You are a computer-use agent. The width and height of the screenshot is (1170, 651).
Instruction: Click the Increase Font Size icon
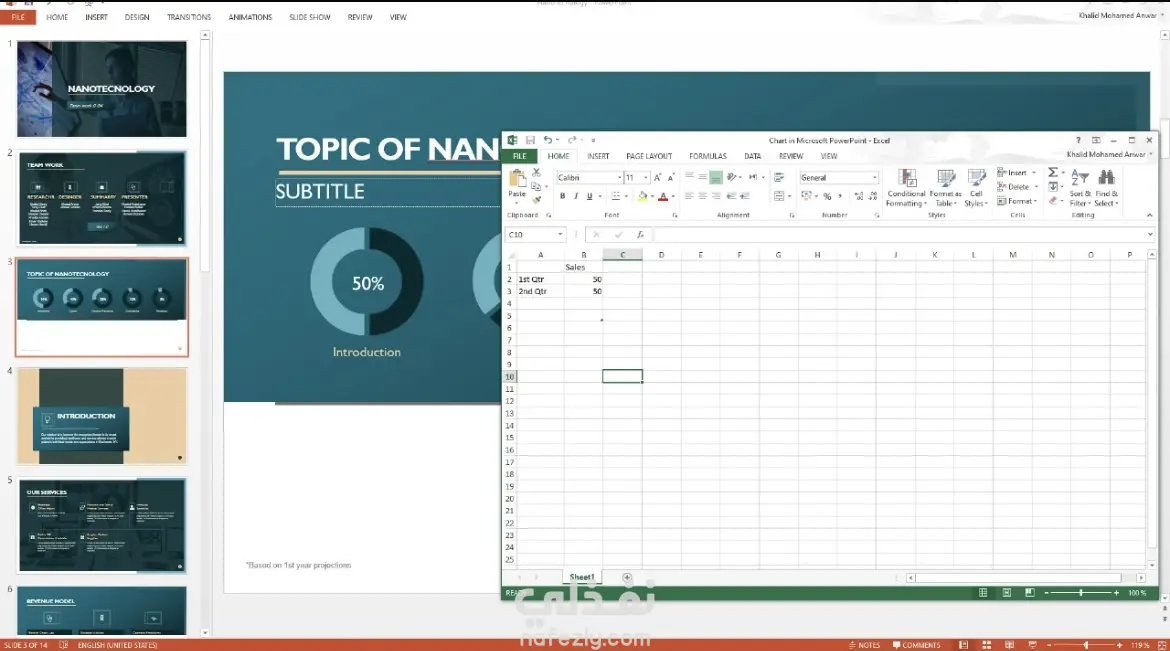point(657,178)
